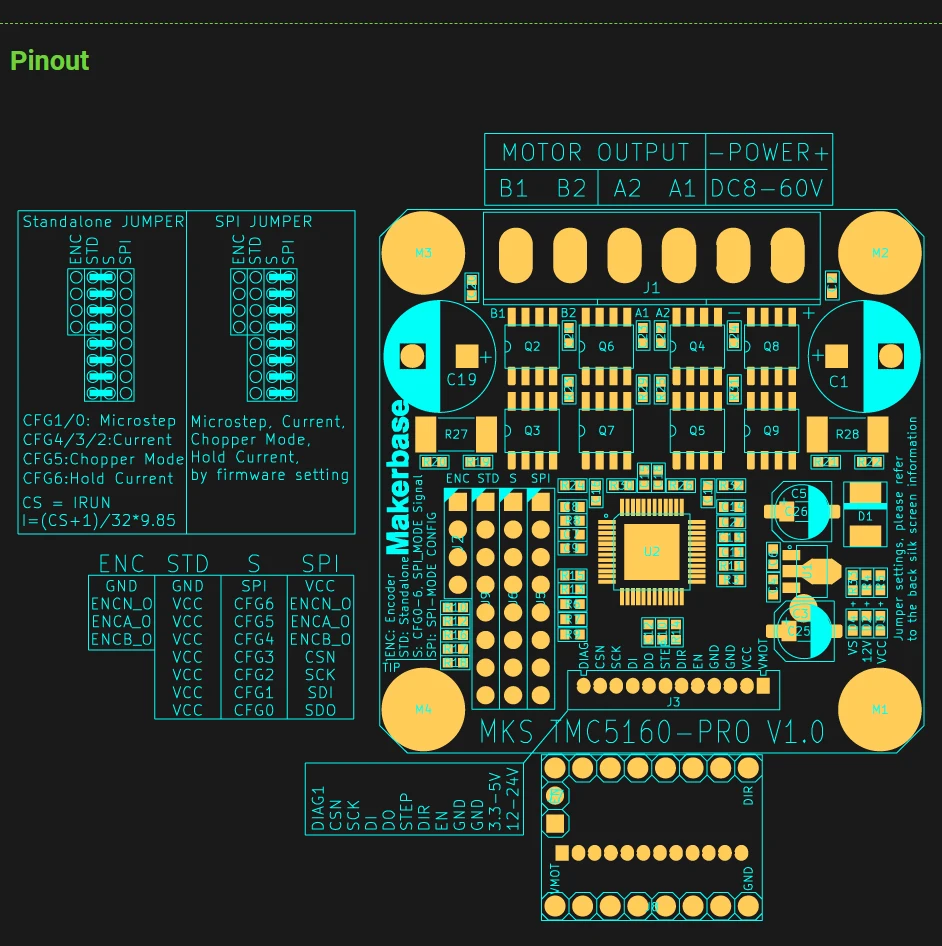Click the DIAG1 pin label
The image size is (942, 946).
pyautogui.click(x=318, y=808)
